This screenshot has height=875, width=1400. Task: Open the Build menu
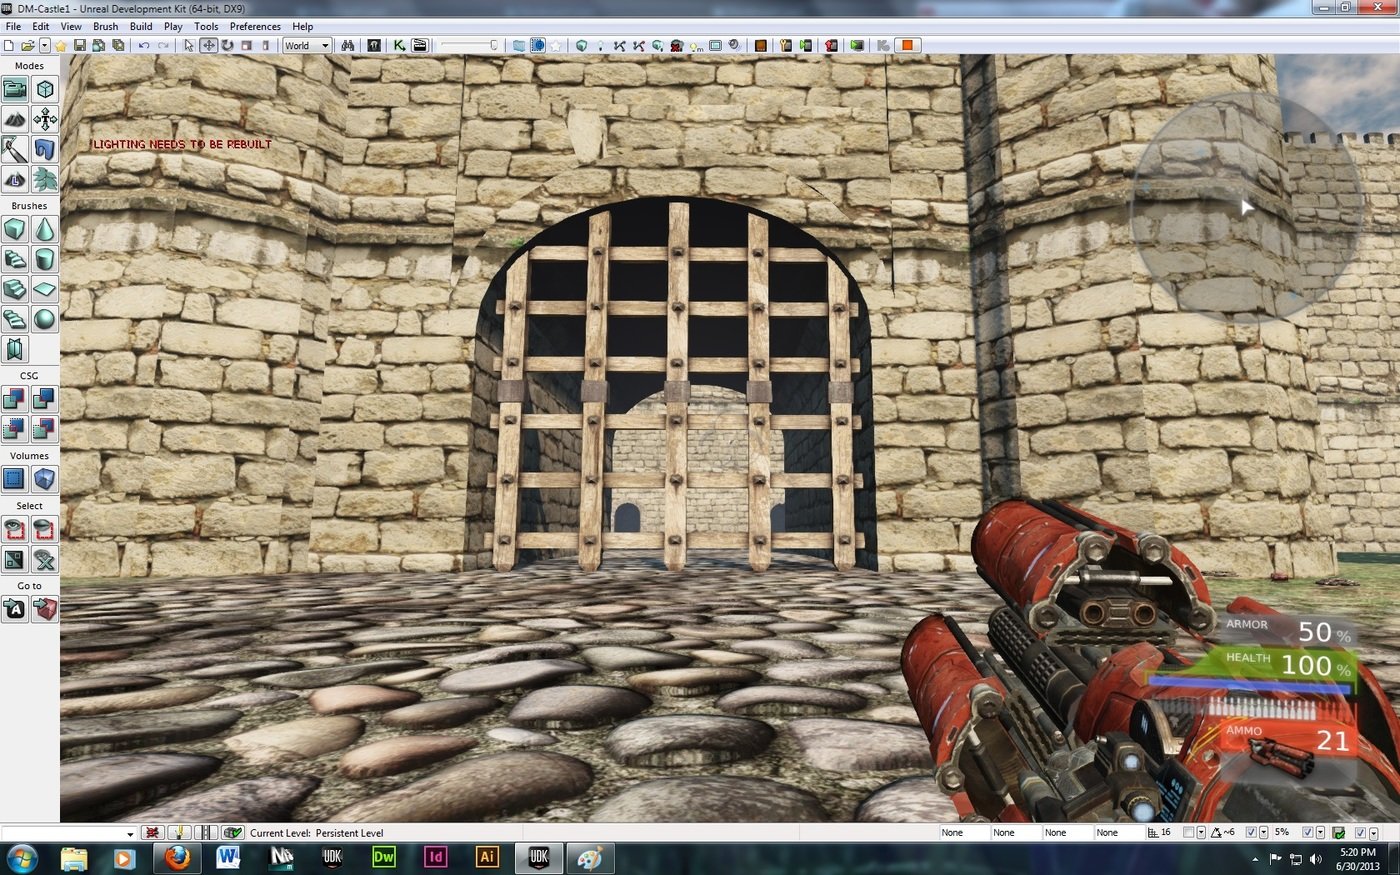pos(141,26)
